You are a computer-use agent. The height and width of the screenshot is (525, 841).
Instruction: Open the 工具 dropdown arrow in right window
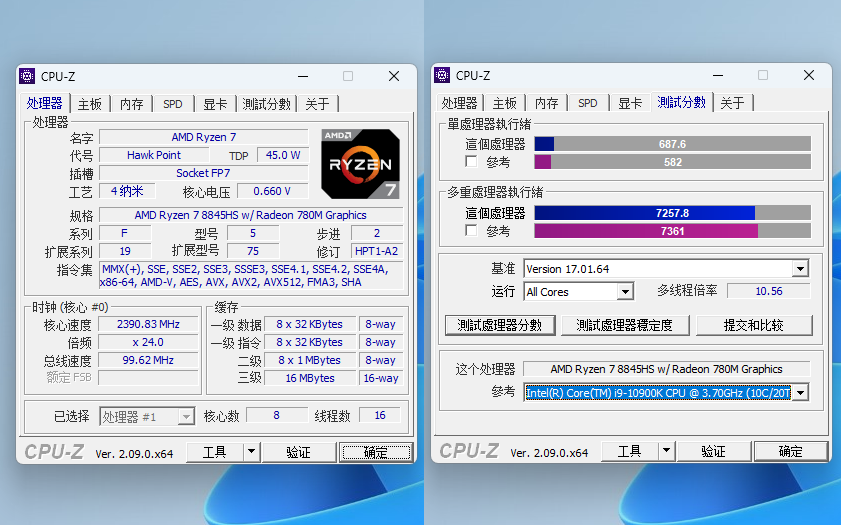pos(666,451)
